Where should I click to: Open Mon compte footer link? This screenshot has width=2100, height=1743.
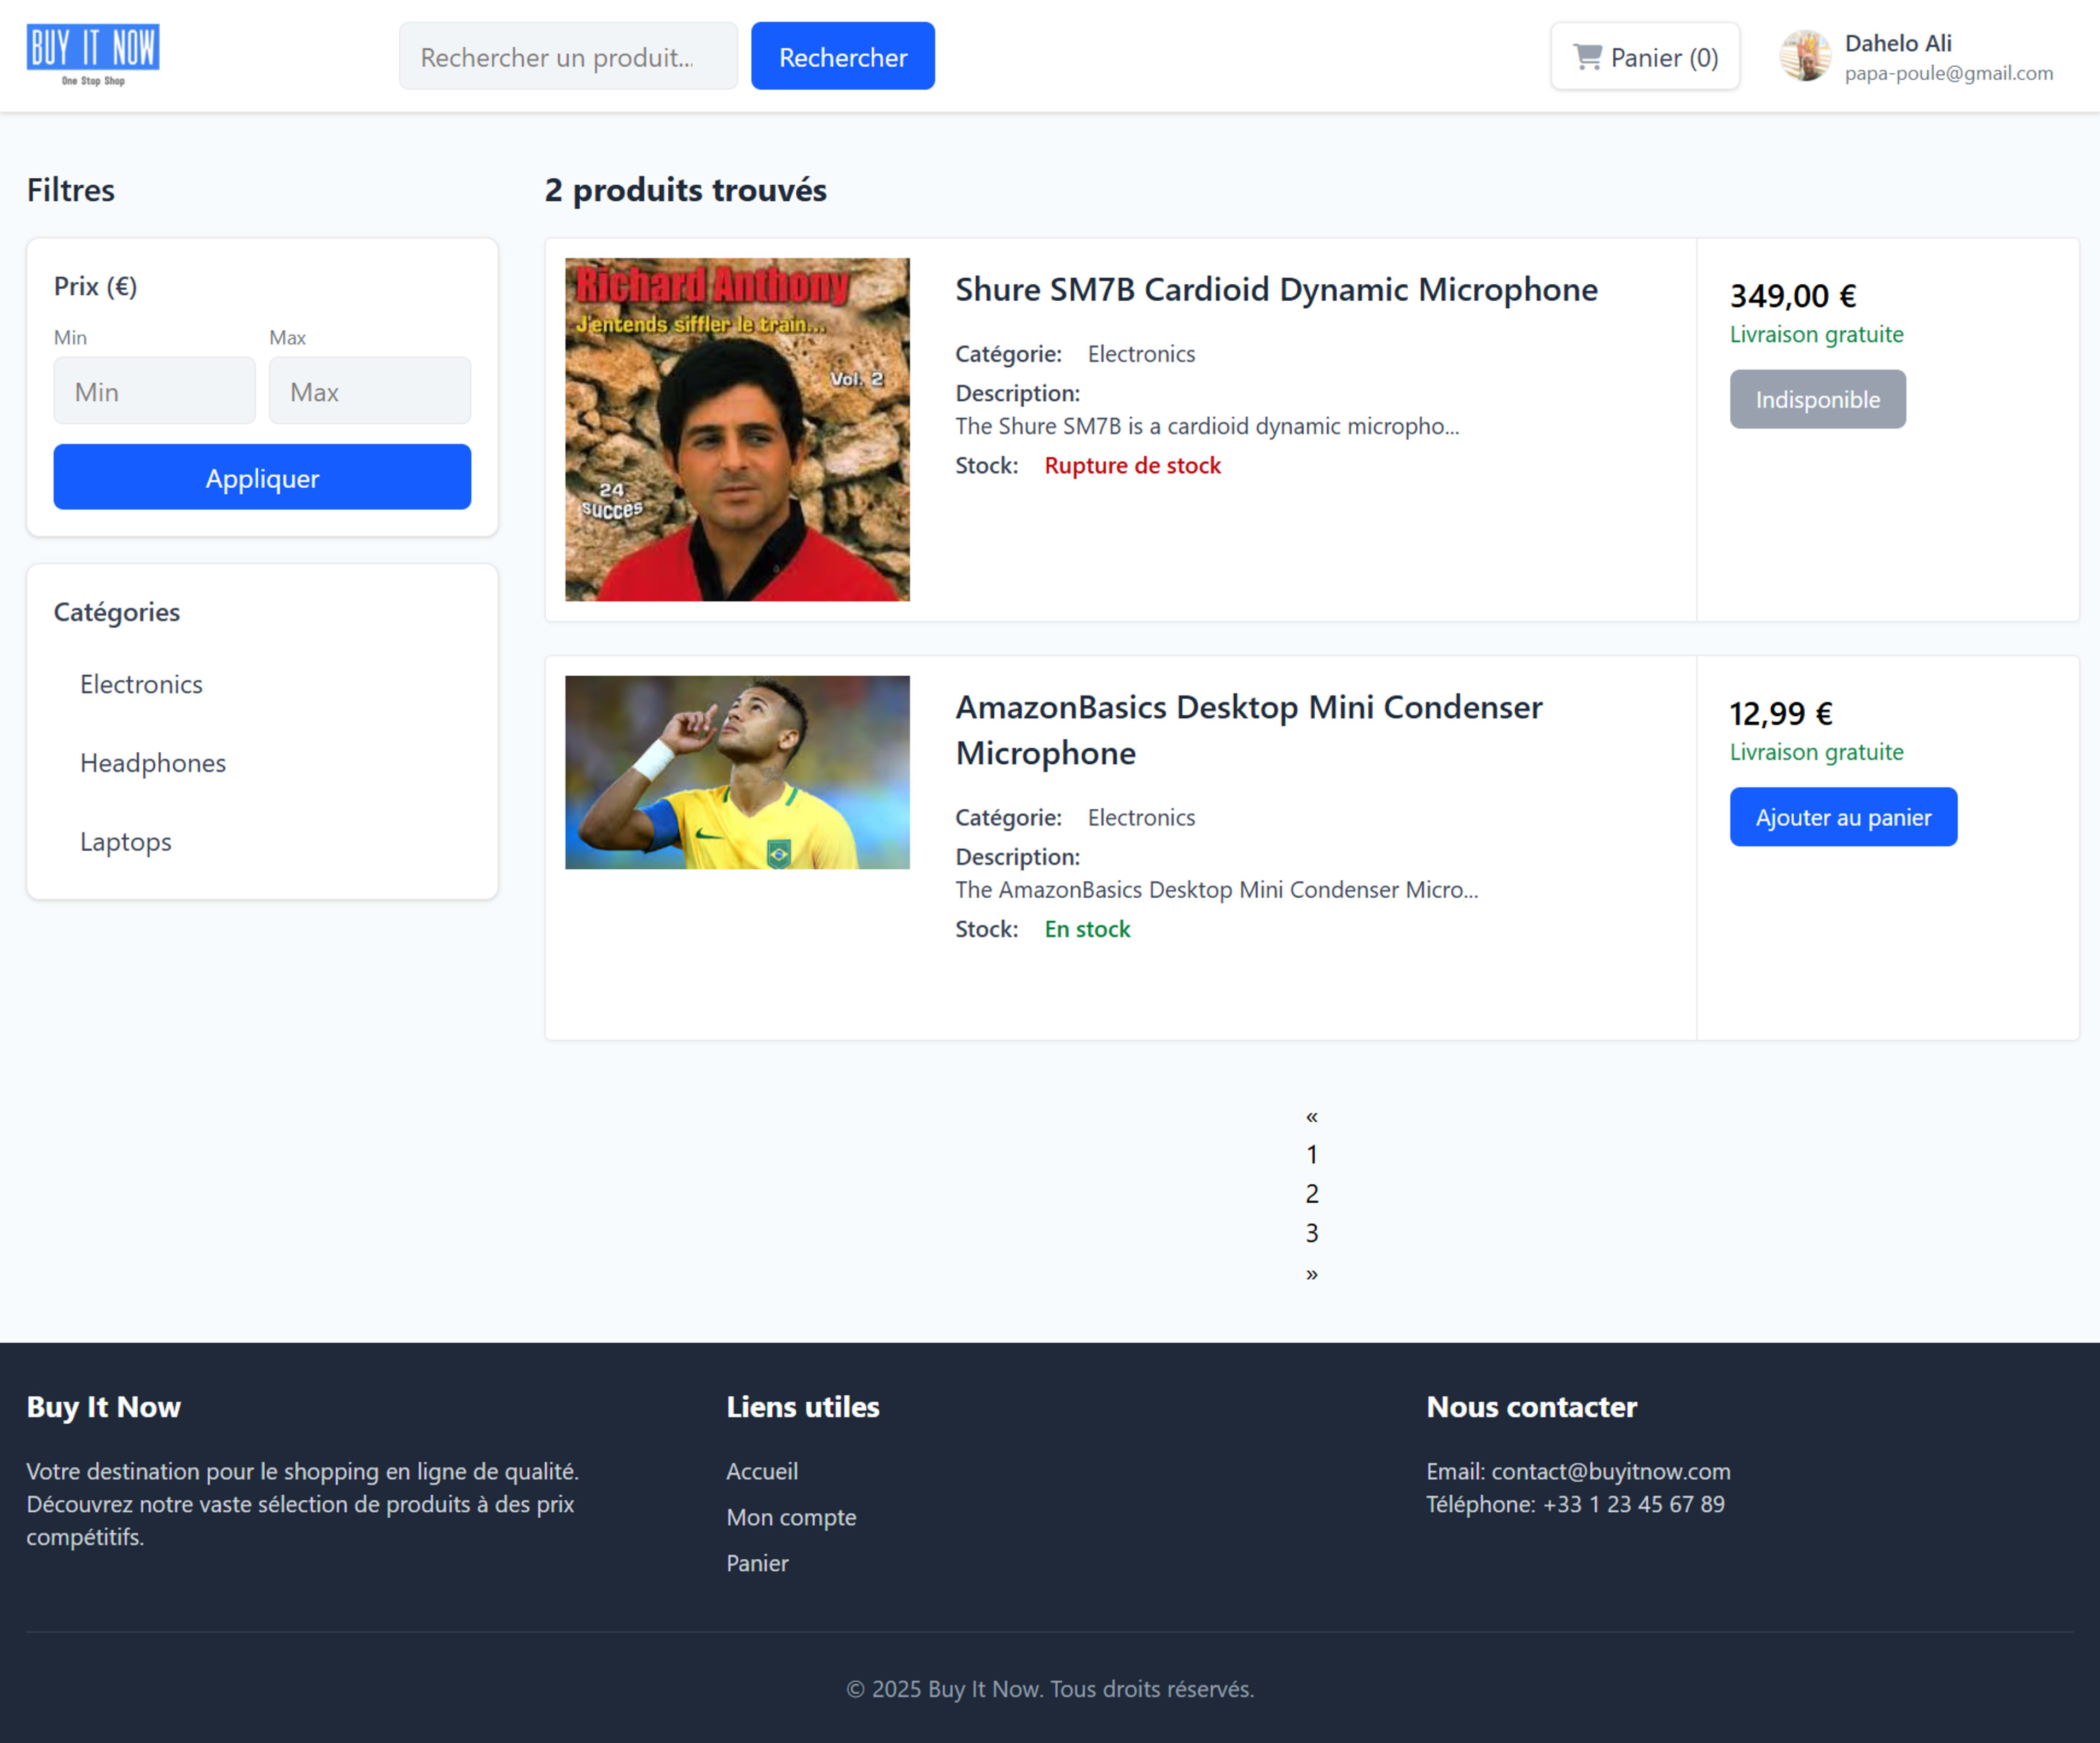tap(790, 1517)
